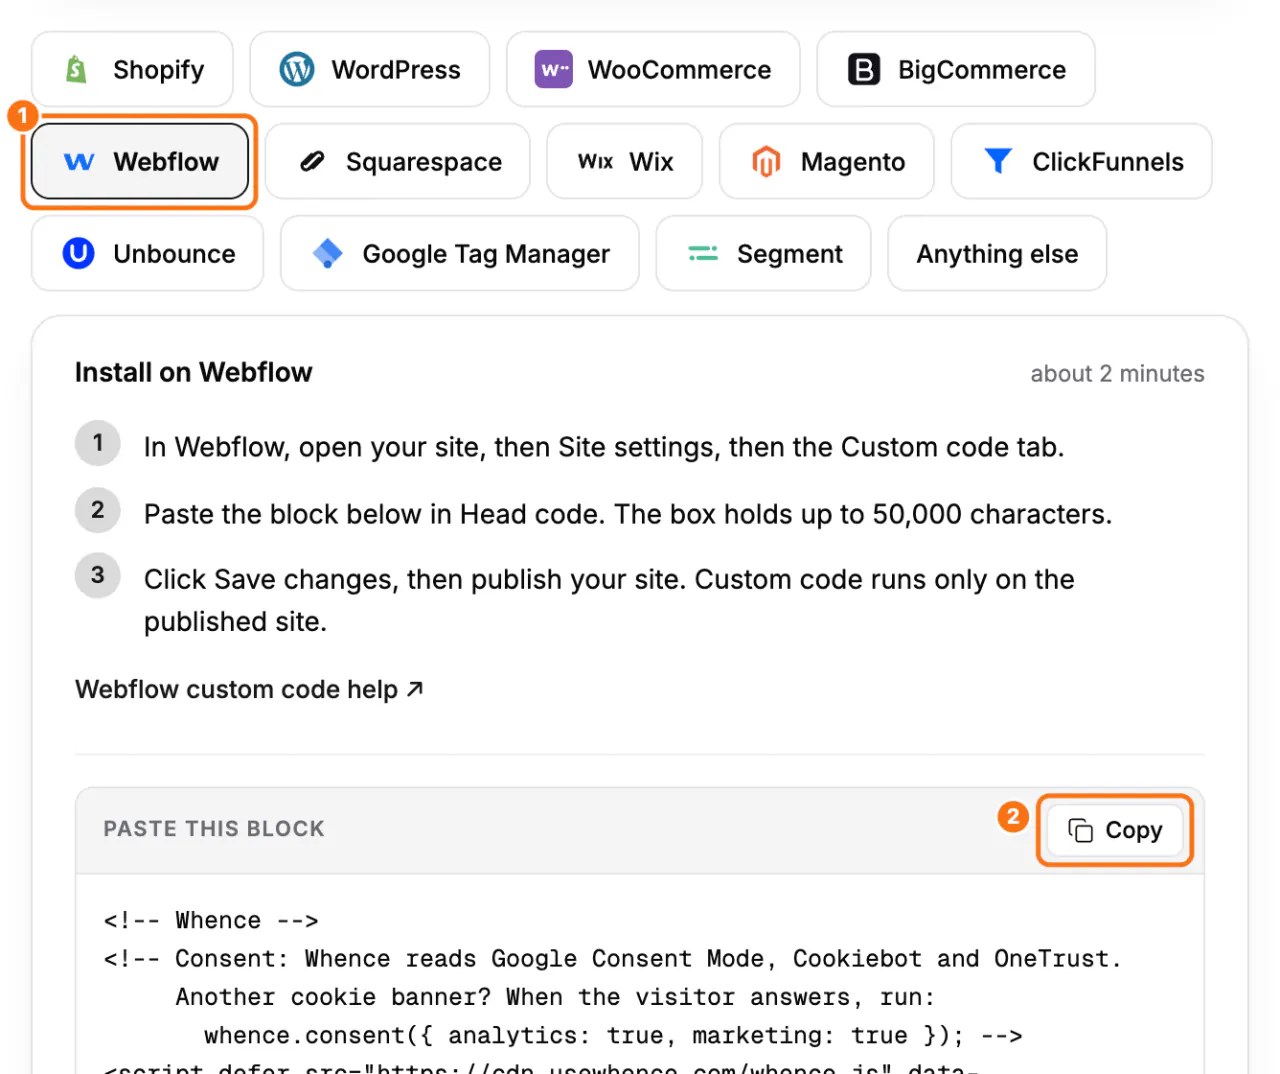Viewport: 1280px width, 1074px height.
Task: Click step 3 text about Save changes
Action: coord(609,600)
